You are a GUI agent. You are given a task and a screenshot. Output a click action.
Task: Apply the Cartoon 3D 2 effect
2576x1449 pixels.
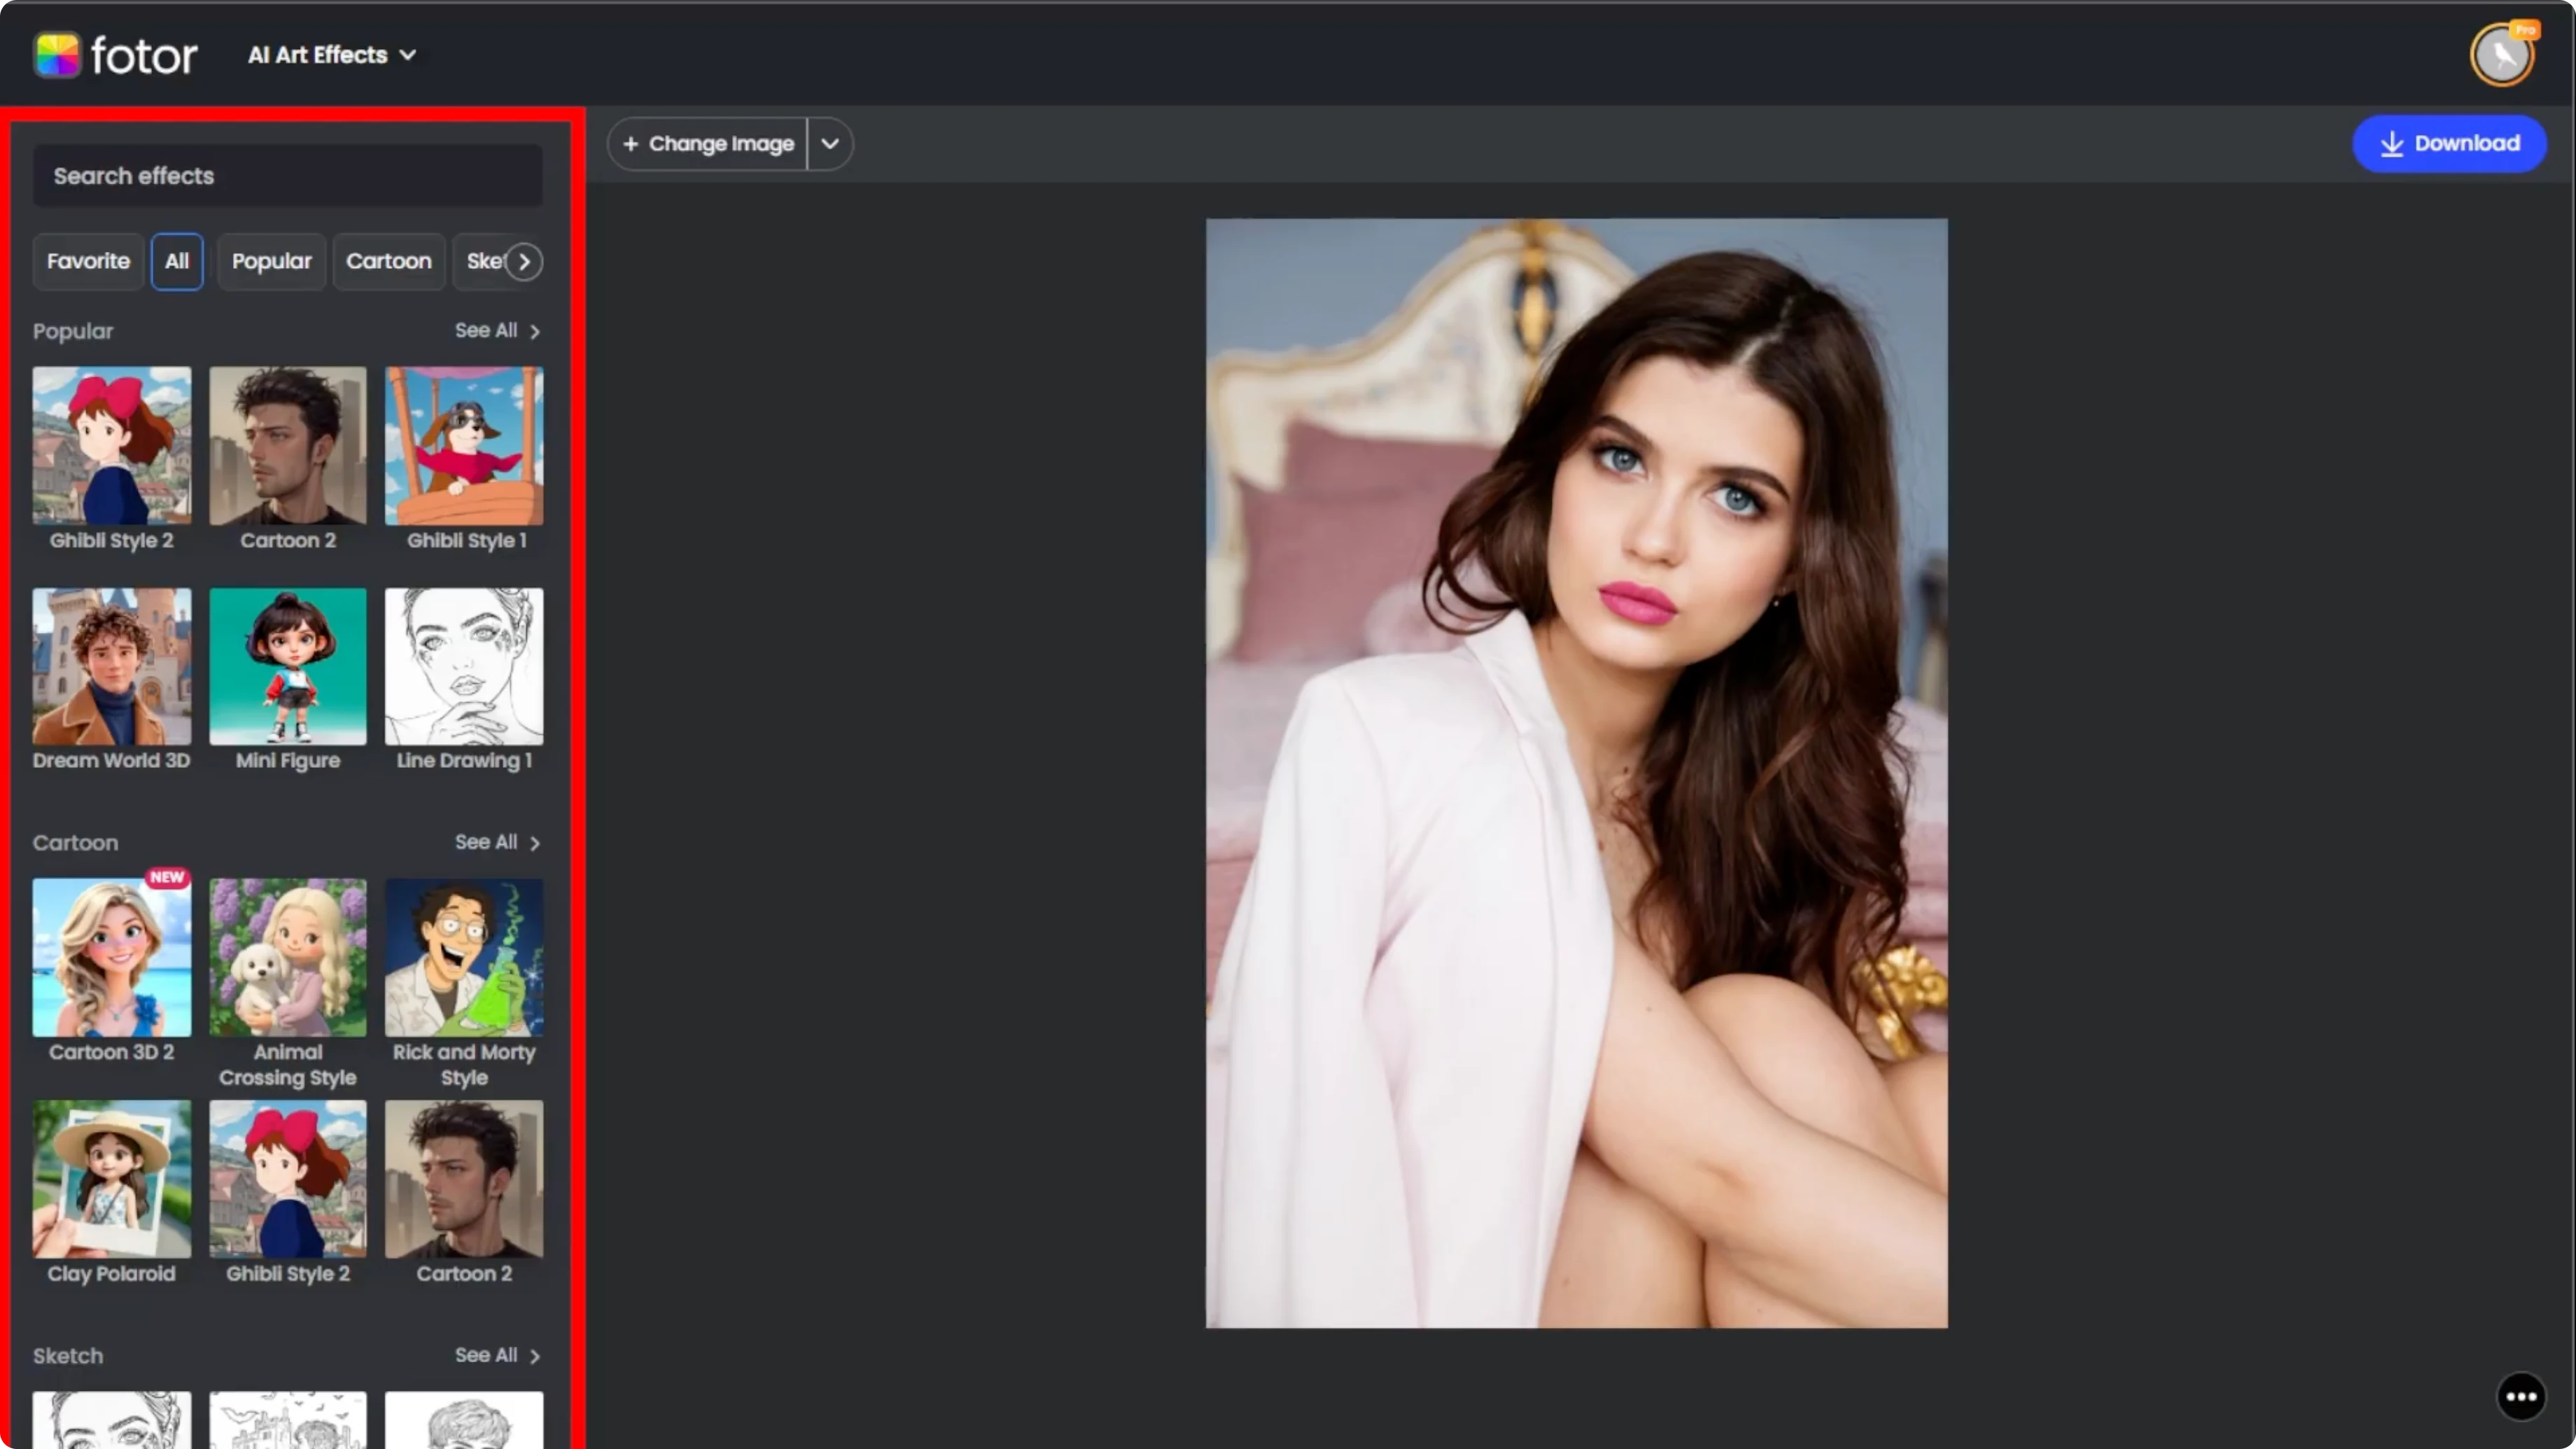112,957
